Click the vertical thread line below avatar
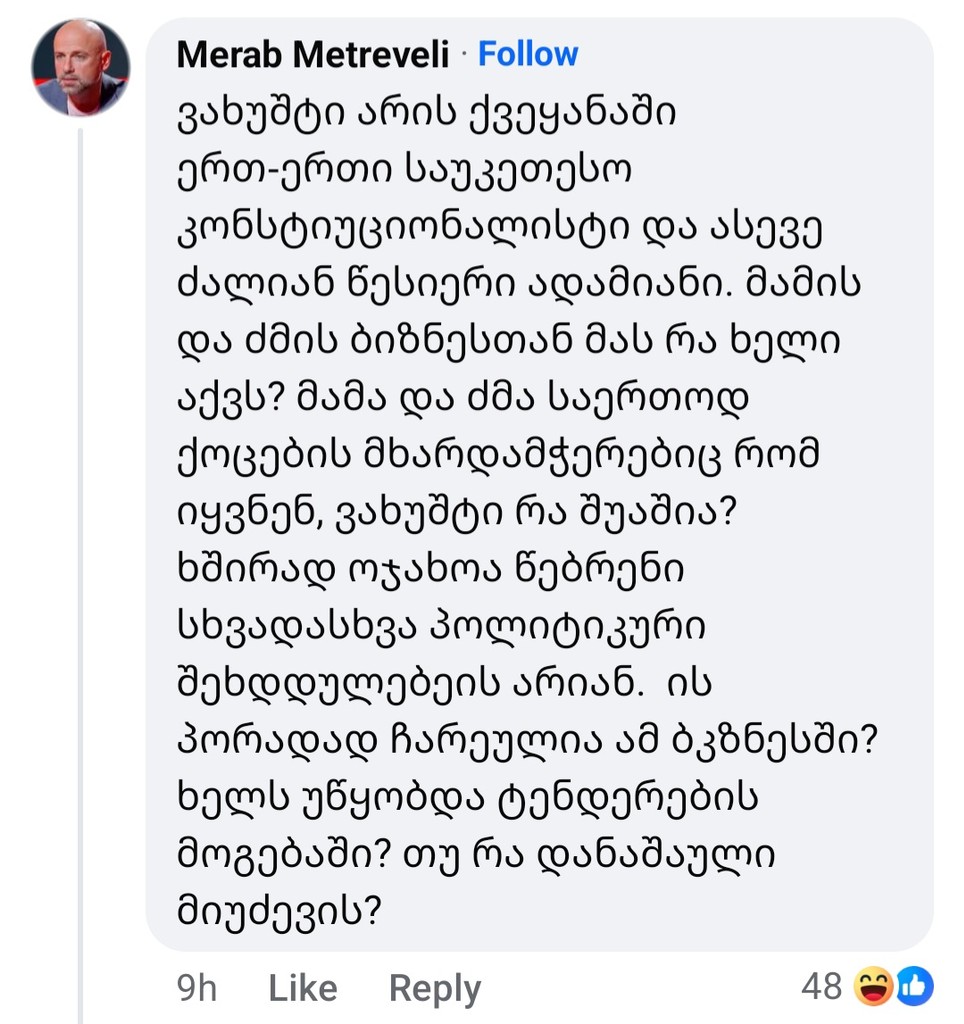The width and height of the screenshot is (964, 1024). 81,575
